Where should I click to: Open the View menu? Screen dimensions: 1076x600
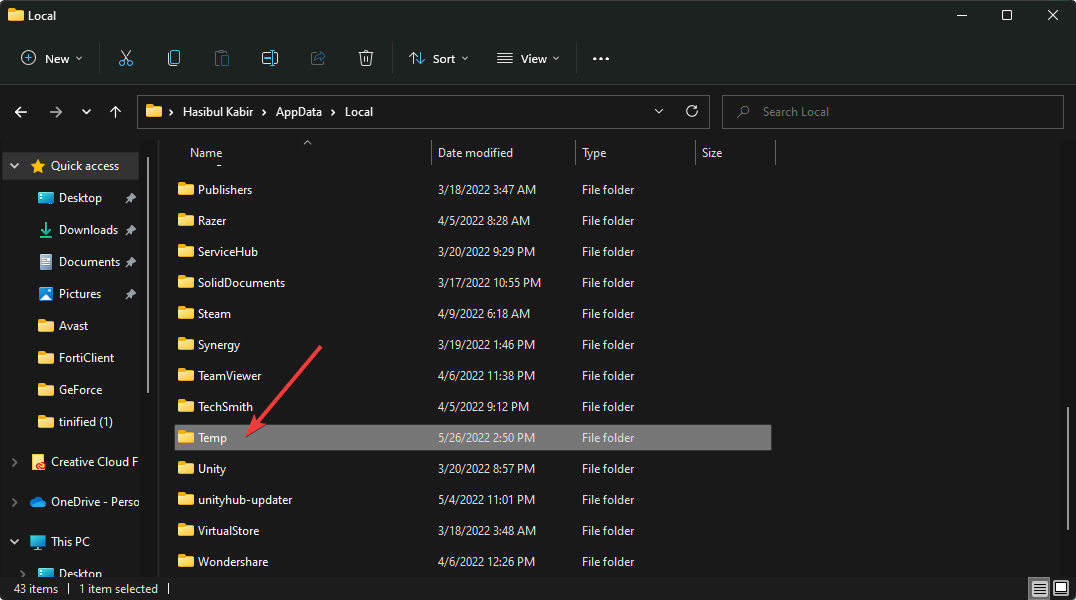point(527,58)
